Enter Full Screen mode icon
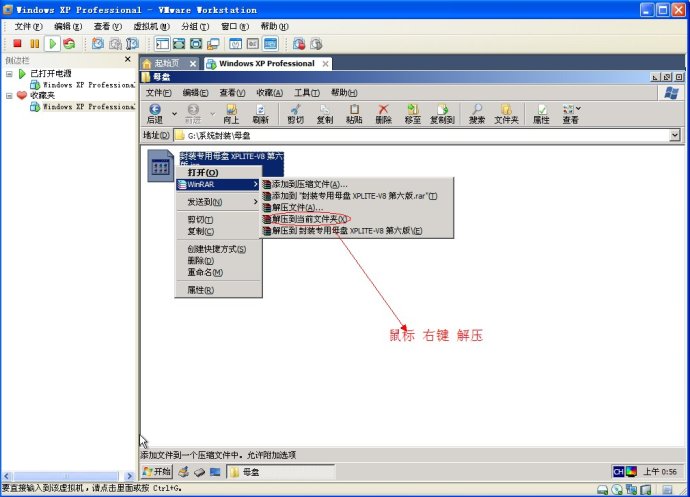Image resolution: width=690 pixels, height=497 pixels. tap(196, 44)
